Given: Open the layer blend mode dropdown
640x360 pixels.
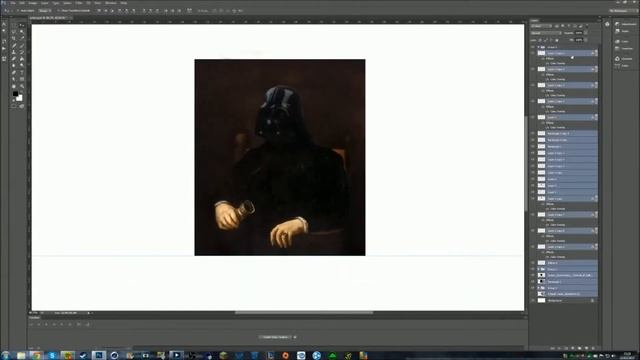Looking at the screenshot, I should point(546,33).
